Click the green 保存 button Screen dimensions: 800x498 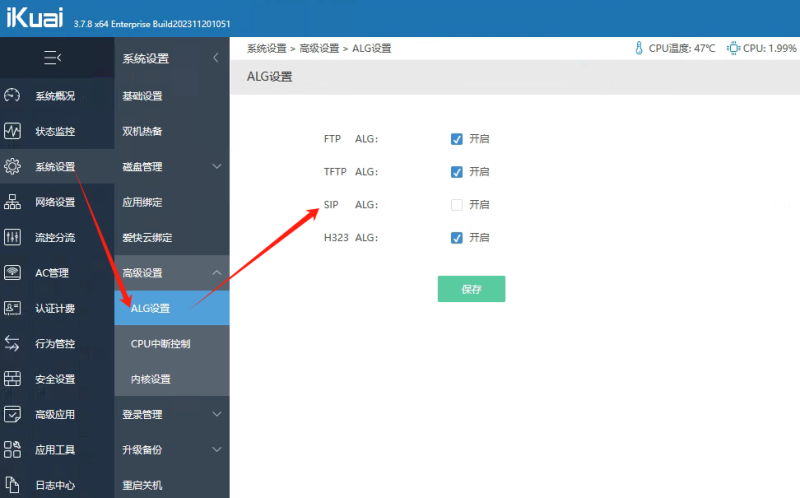471,289
